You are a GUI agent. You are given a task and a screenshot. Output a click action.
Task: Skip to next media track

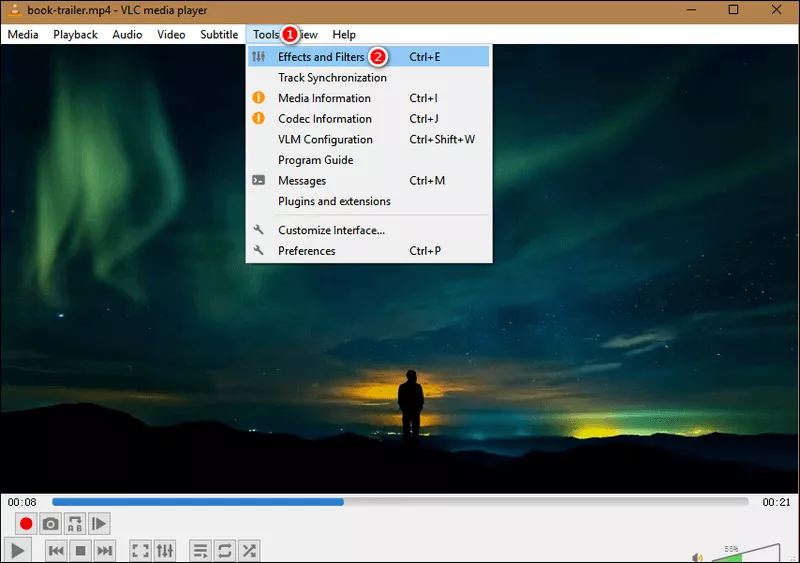pyautogui.click(x=105, y=551)
